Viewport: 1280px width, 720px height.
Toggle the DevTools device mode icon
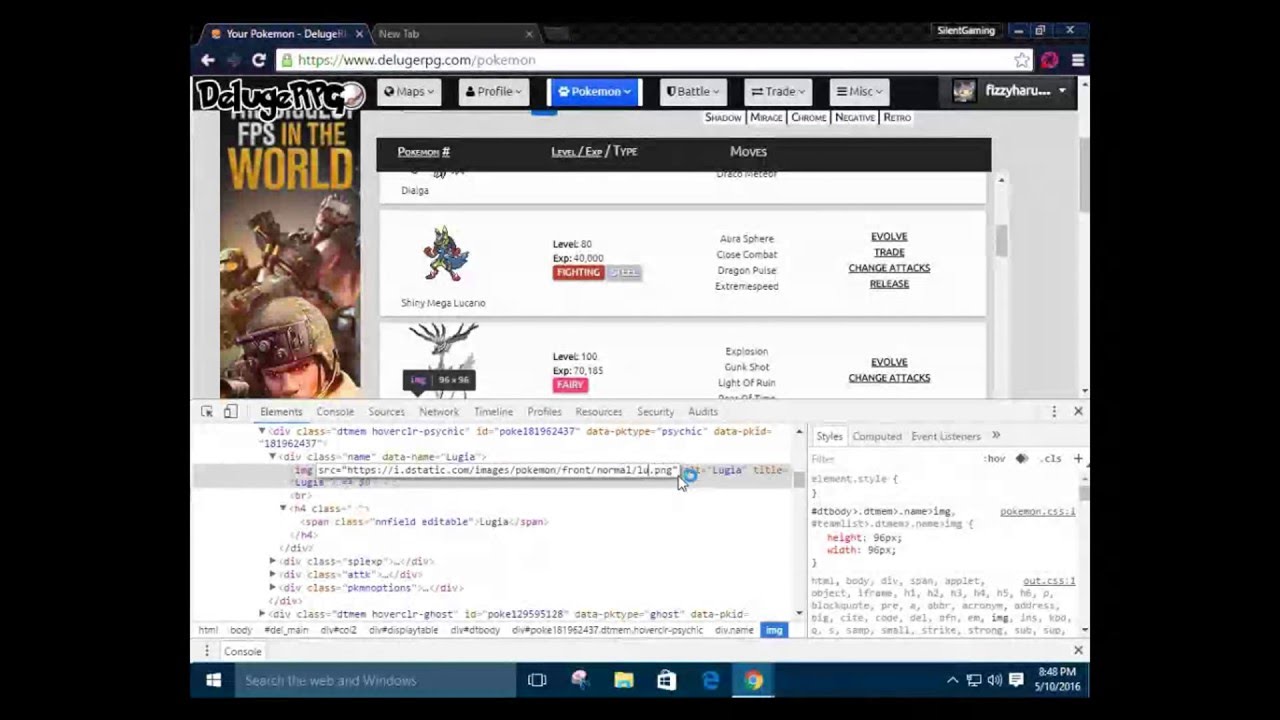click(230, 411)
